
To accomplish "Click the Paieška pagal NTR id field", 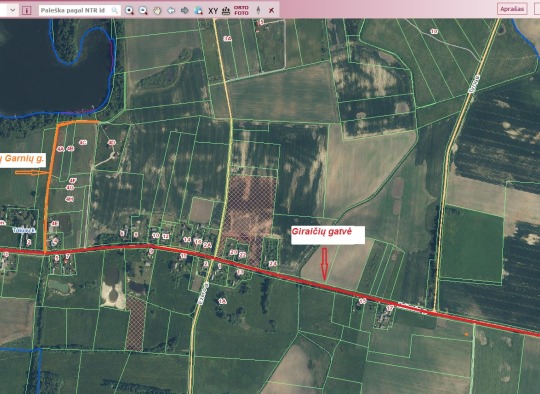I will [80, 10].
